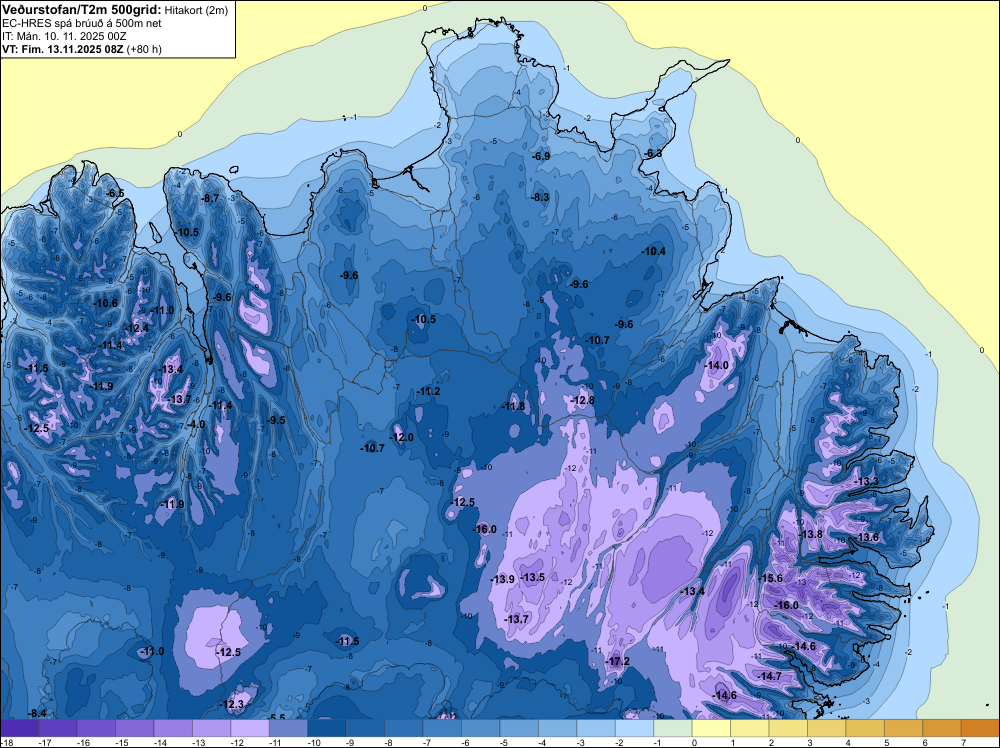
Task: Click the -12.8 temperature value on map
Action: click(x=582, y=400)
